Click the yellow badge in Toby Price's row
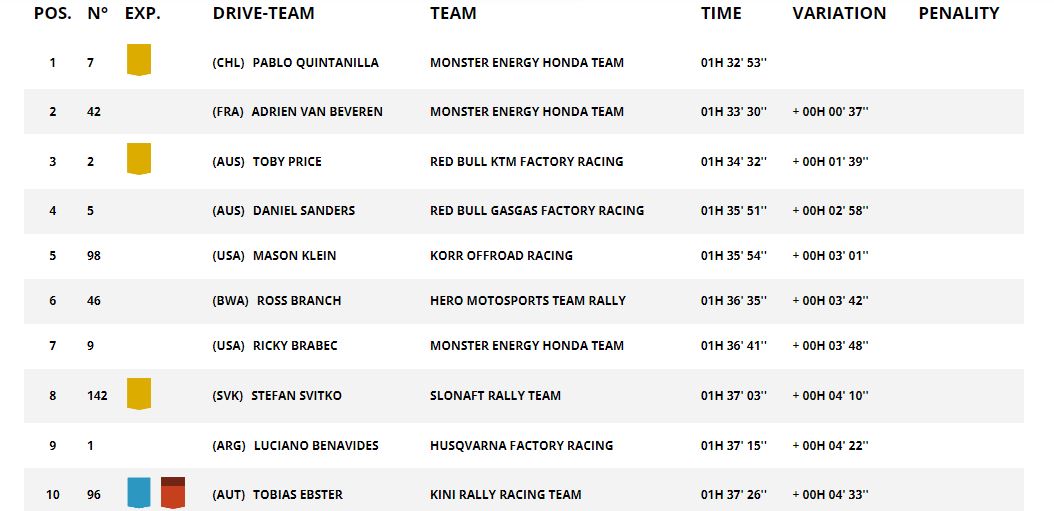The image size is (1054, 511). point(139,159)
